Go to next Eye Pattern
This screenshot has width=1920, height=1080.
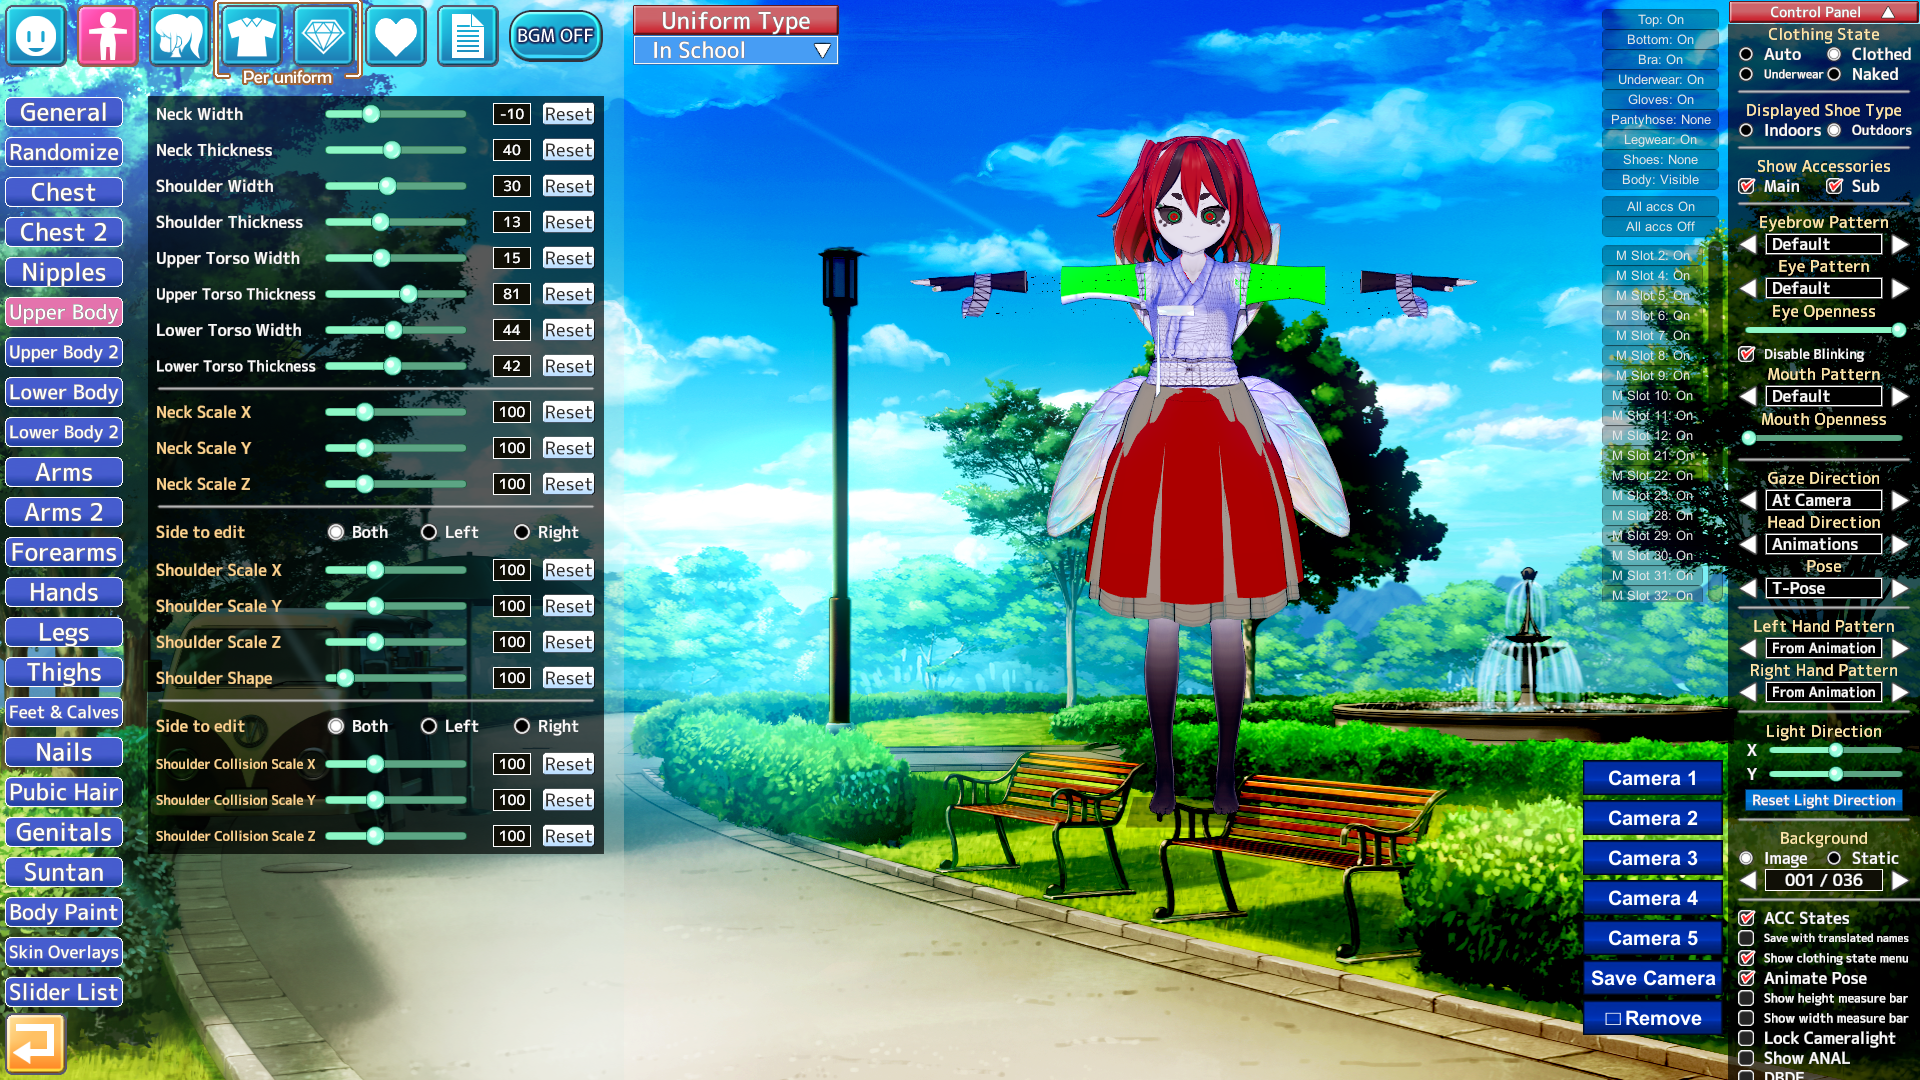1900,288
